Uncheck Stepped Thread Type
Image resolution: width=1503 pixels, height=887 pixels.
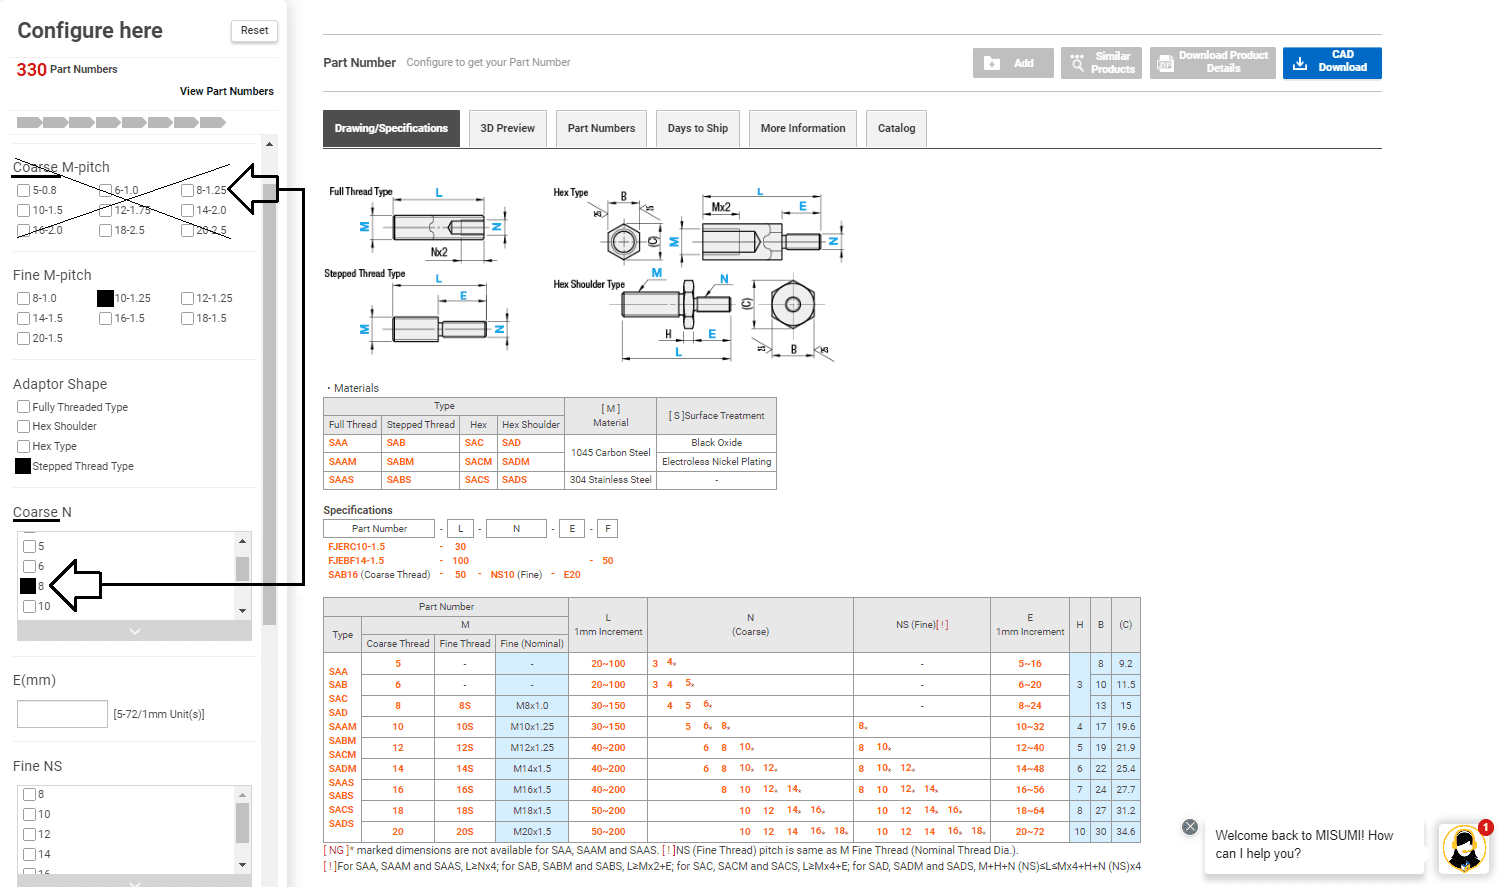point(23,466)
